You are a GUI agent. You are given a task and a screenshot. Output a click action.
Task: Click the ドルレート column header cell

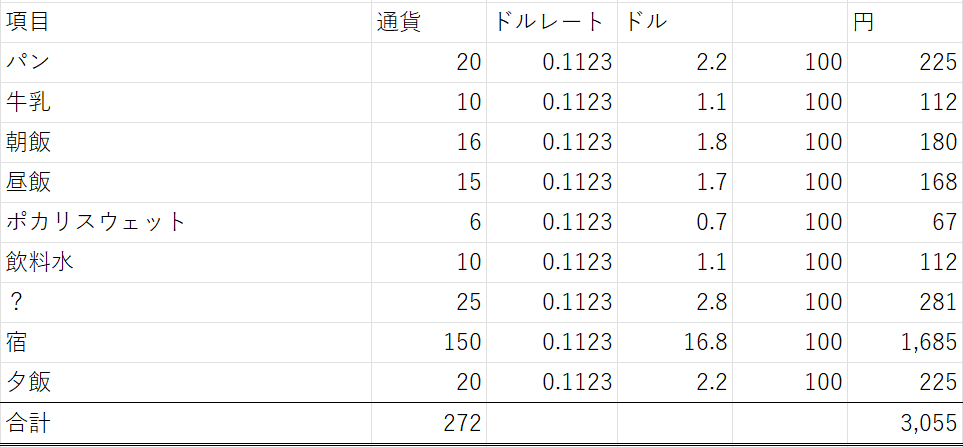(x=548, y=22)
